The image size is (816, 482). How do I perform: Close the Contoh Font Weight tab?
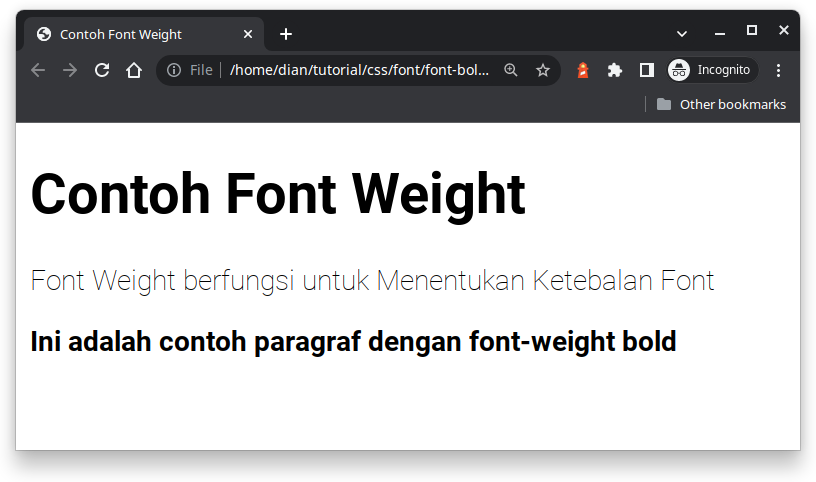(248, 34)
